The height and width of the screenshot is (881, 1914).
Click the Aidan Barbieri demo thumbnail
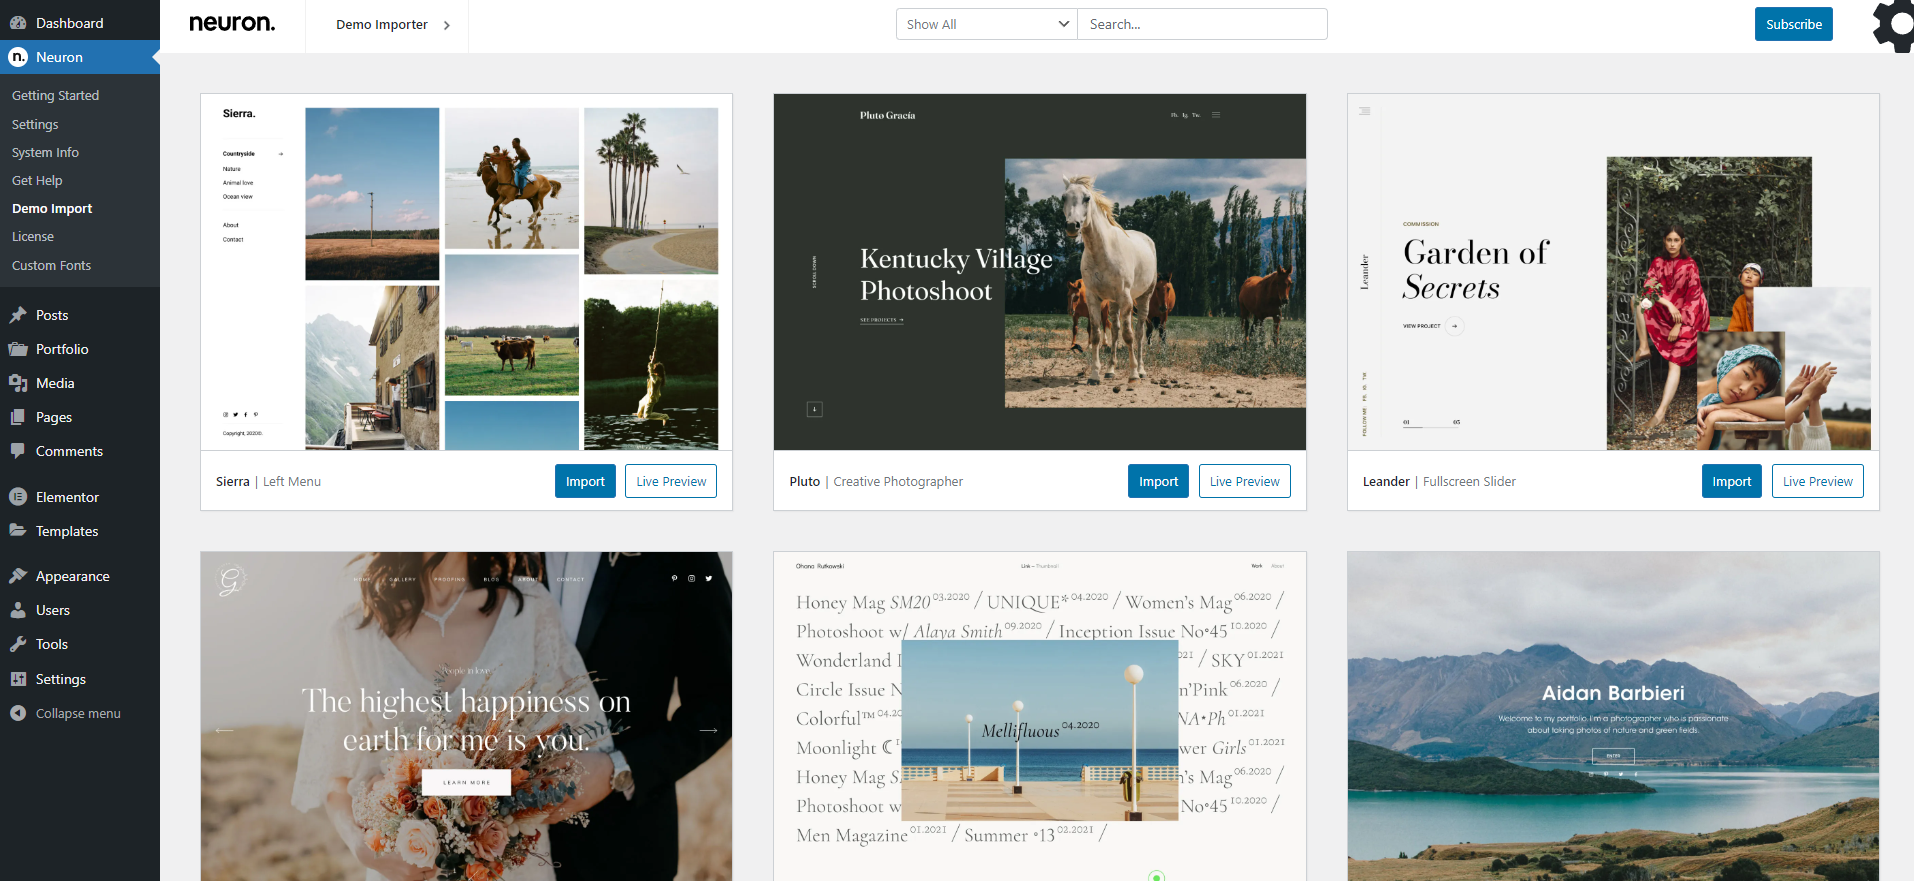click(x=1613, y=716)
